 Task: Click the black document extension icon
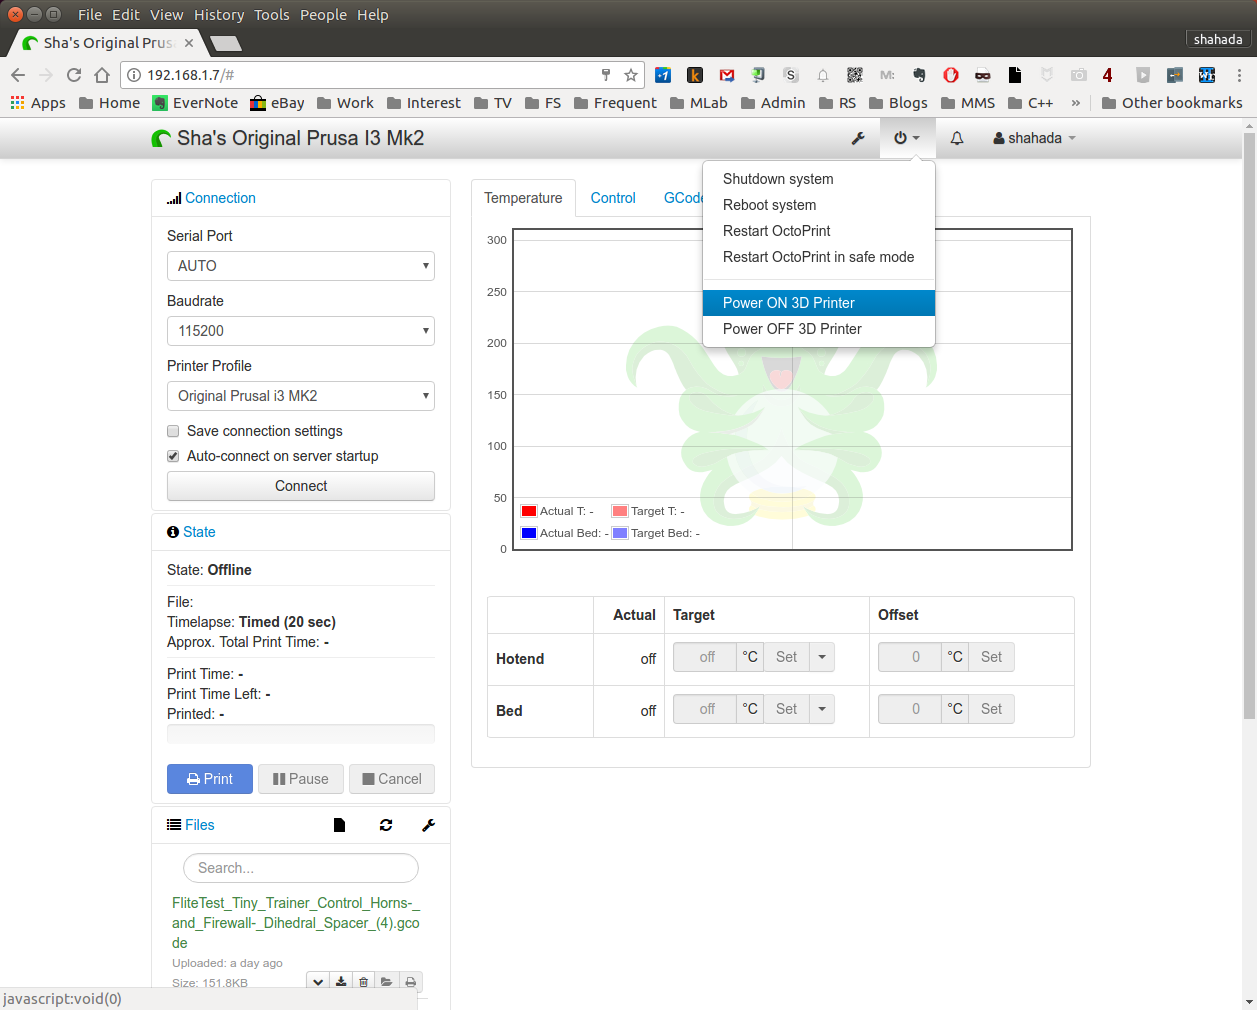point(1015,75)
